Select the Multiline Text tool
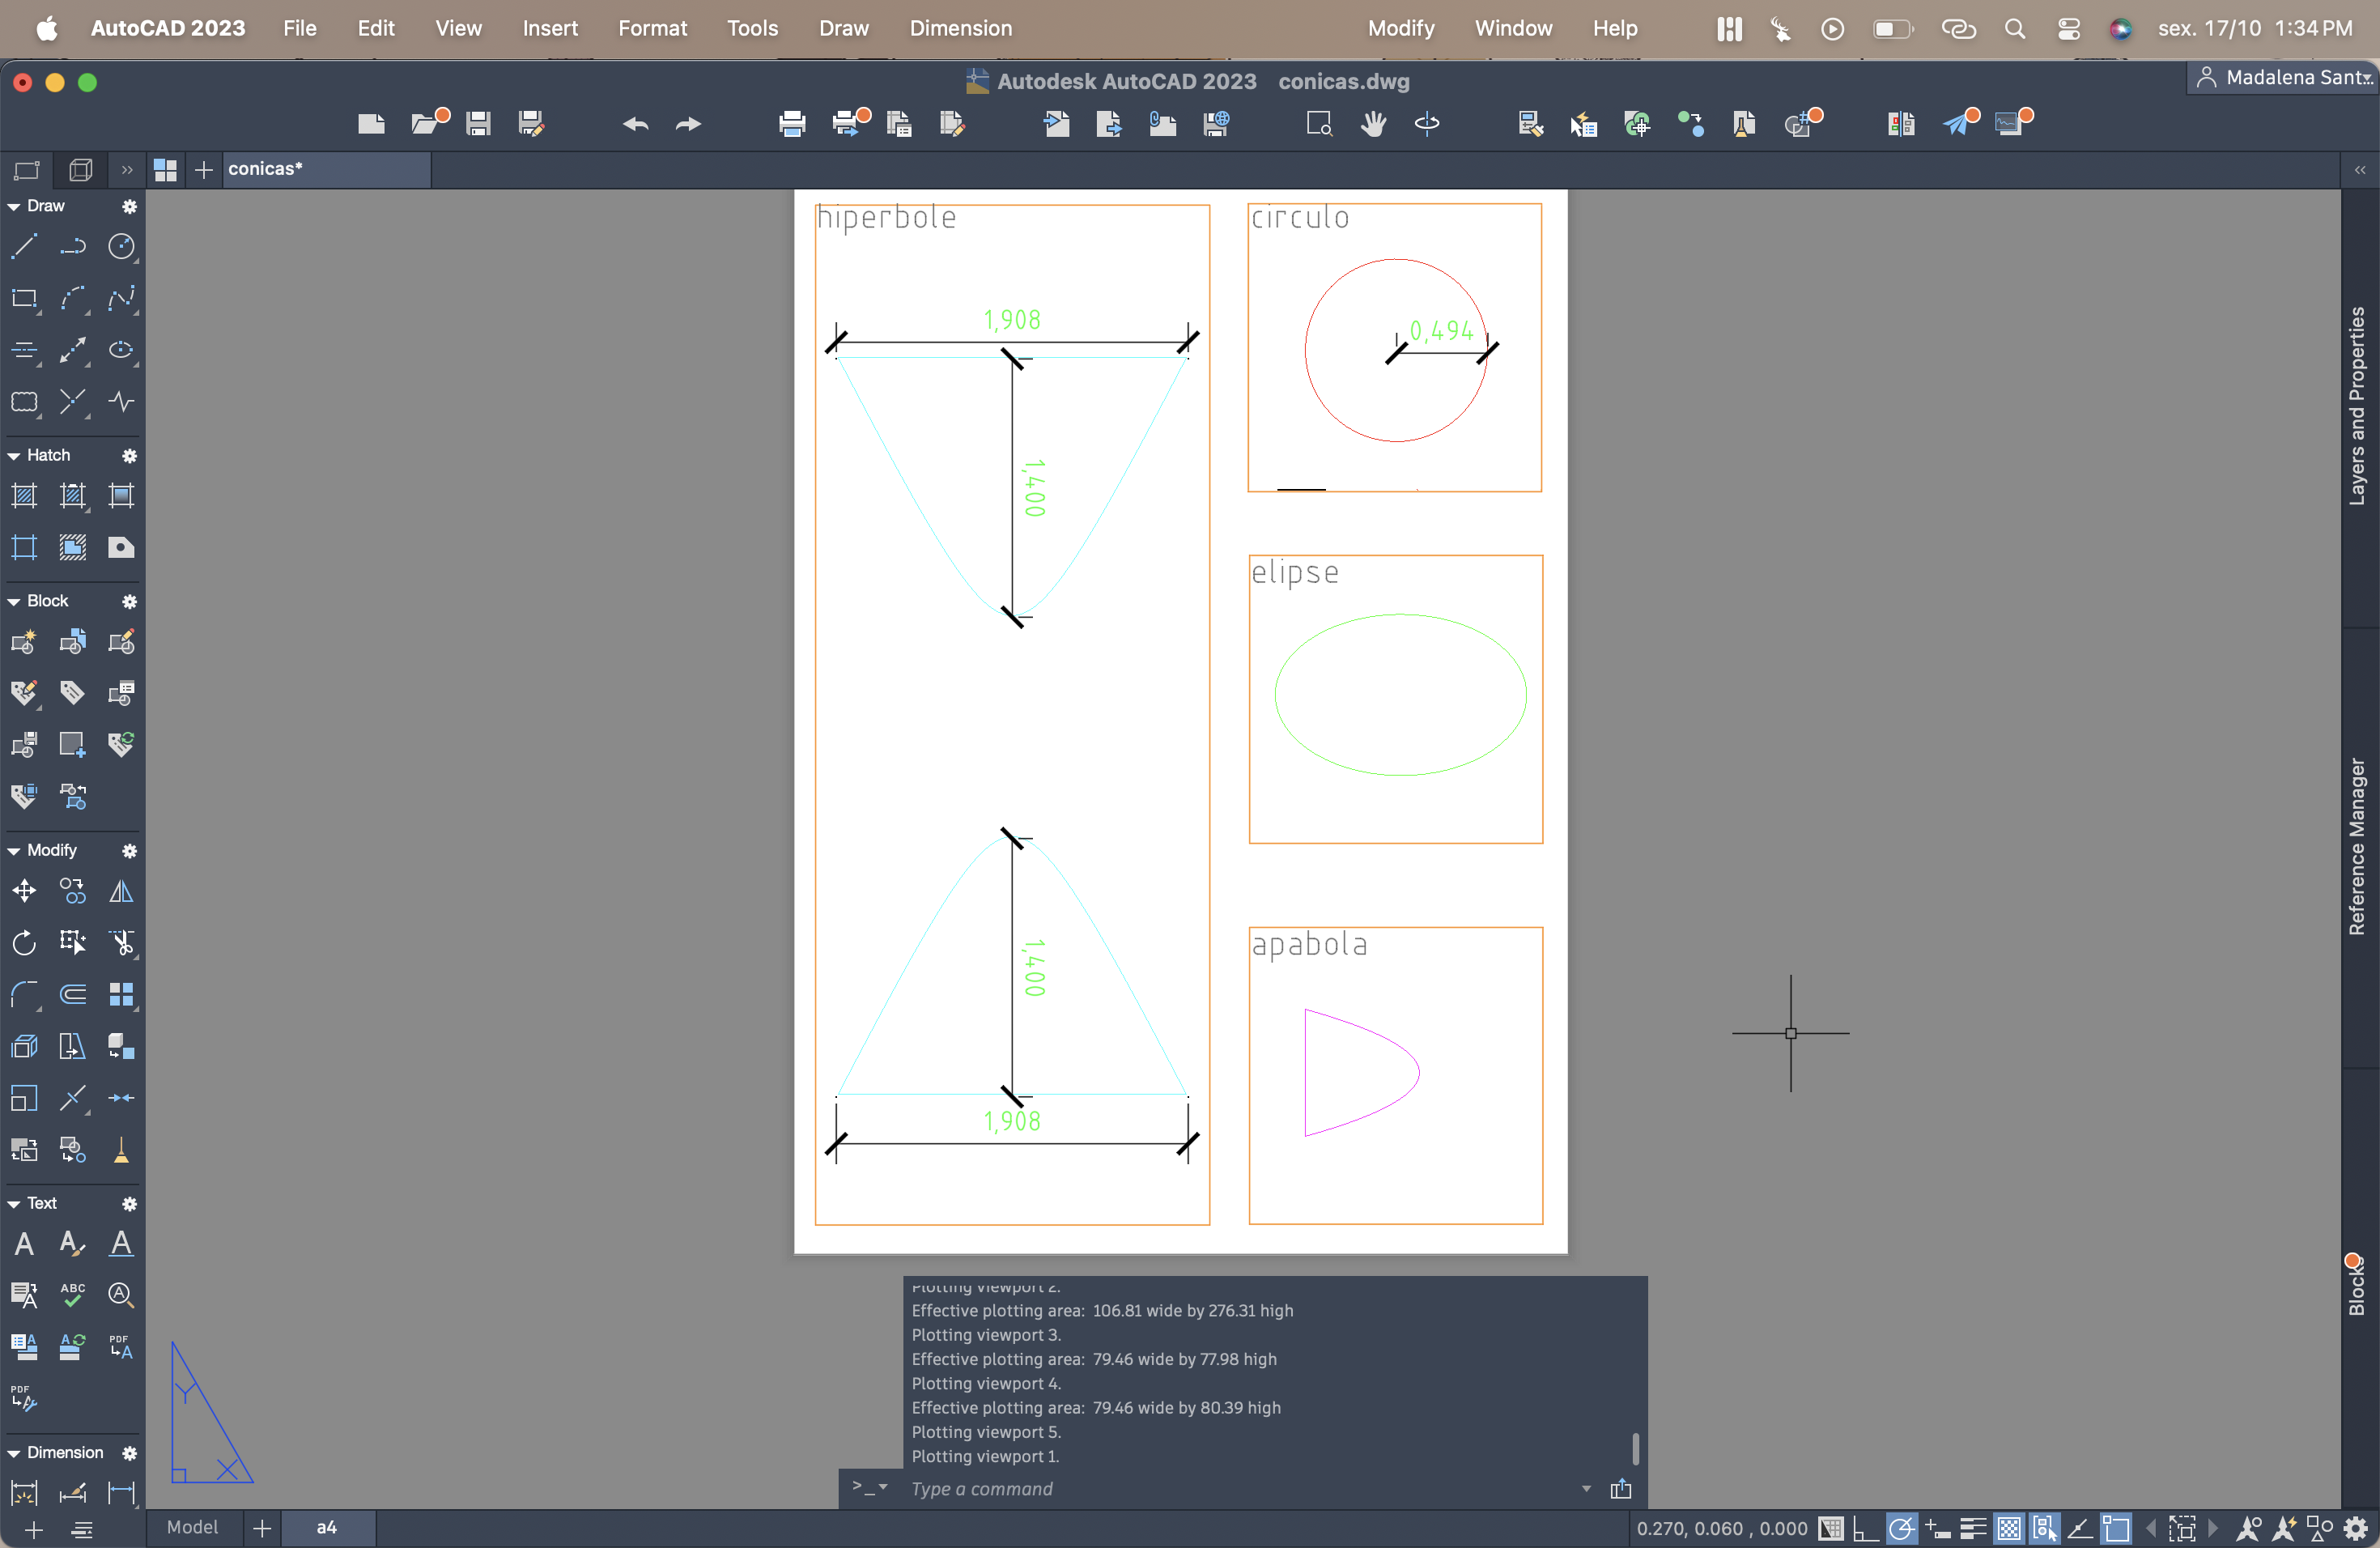The width and height of the screenshot is (2380, 1548). pos(24,1243)
